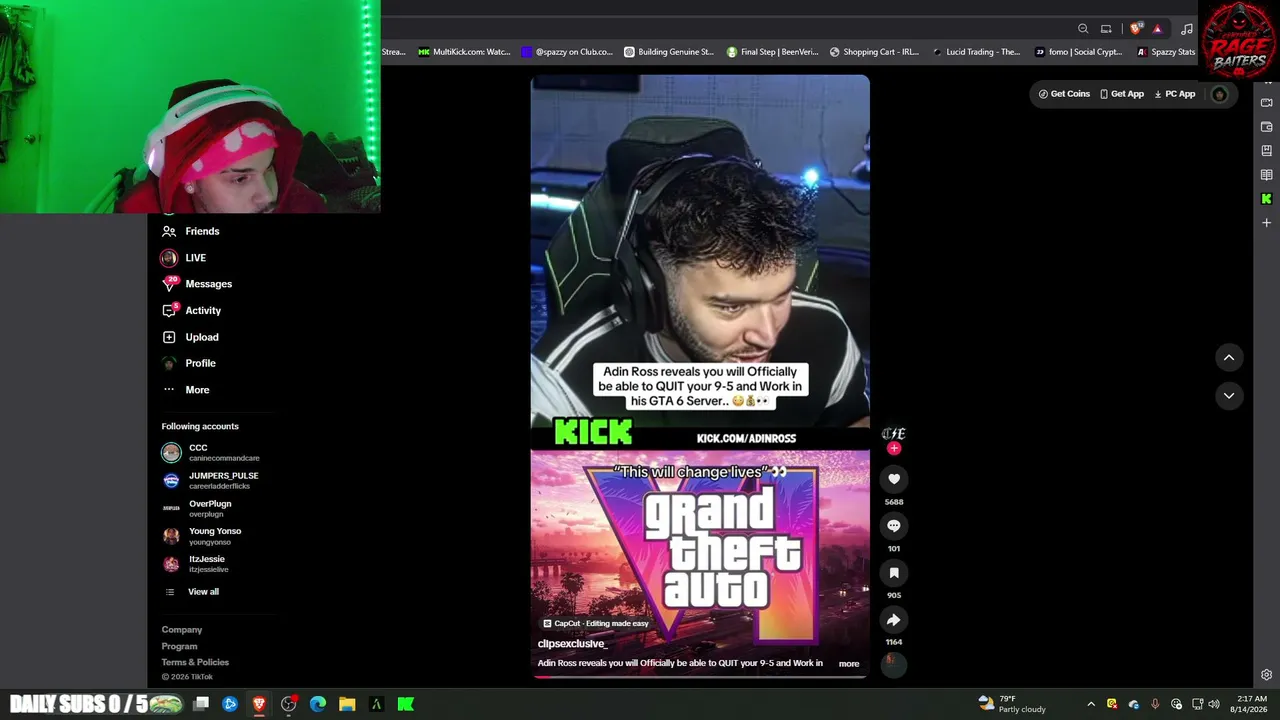Image resolution: width=1280 pixels, height=720 pixels.
Task: Open Bookmarks panel in Brave sidebar
Action: tap(1266, 151)
